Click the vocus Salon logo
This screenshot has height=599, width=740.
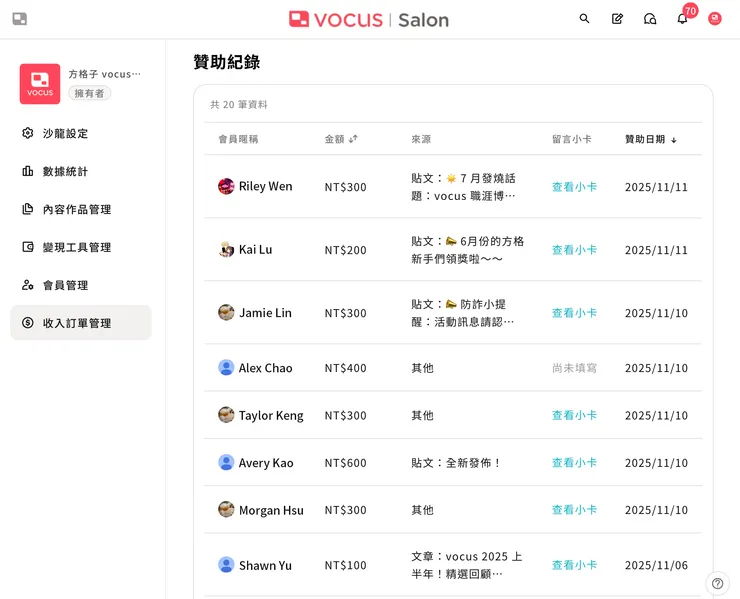(x=369, y=20)
